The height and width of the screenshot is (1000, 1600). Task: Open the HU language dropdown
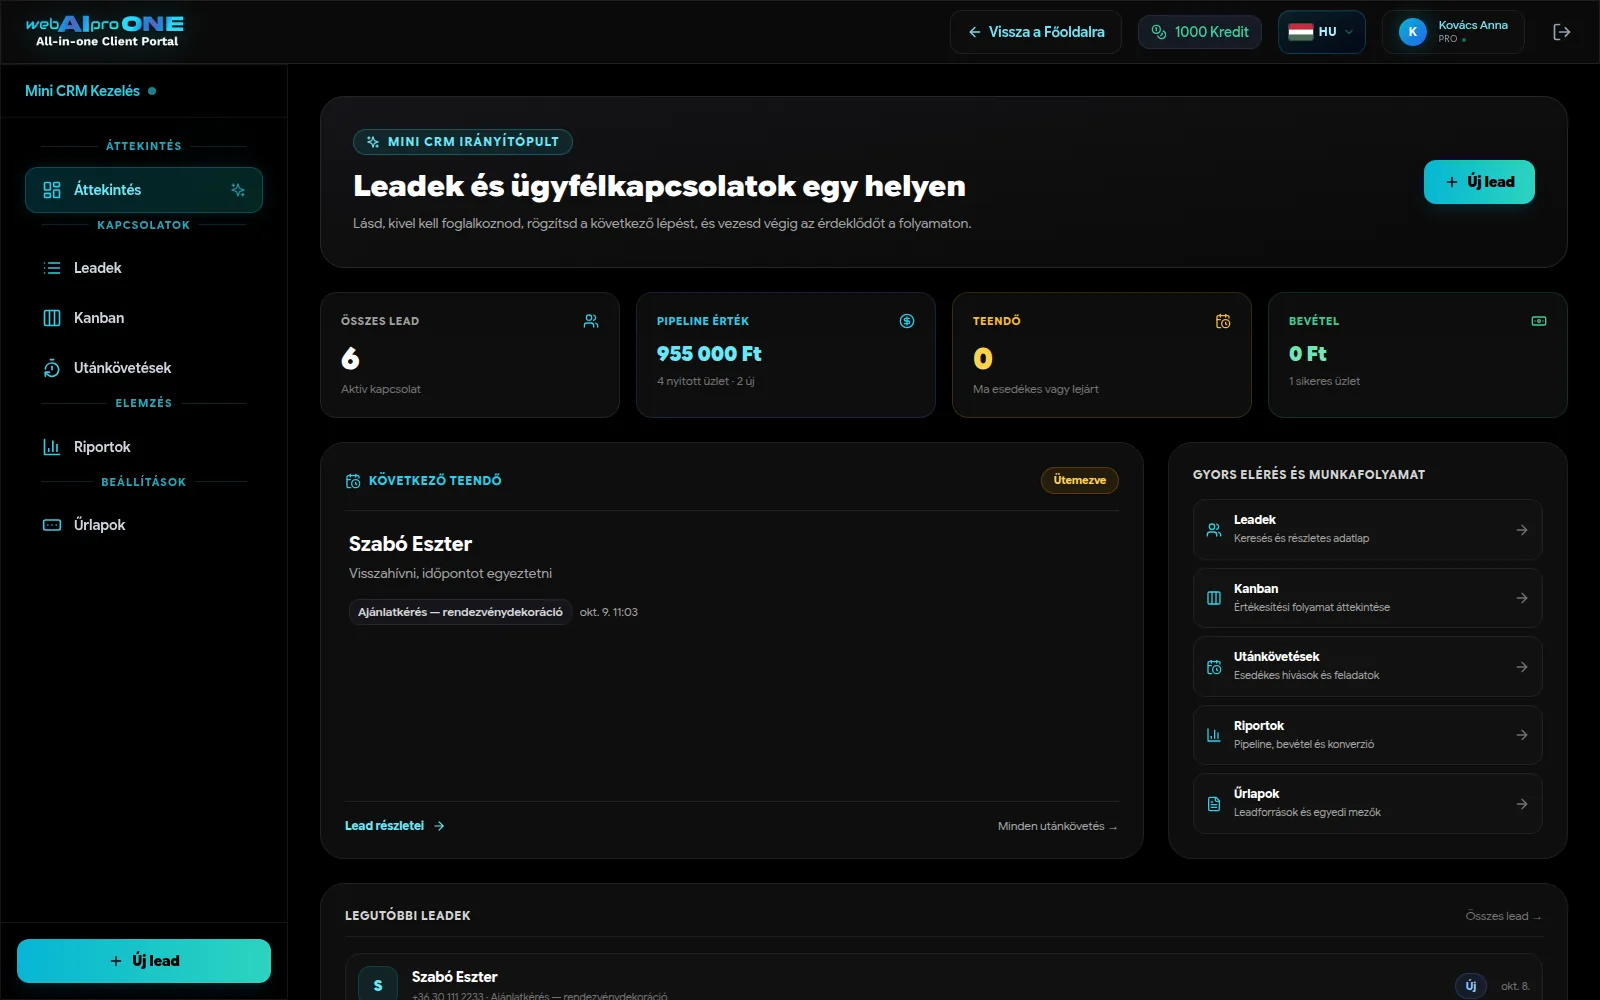click(x=1321, y=32)
